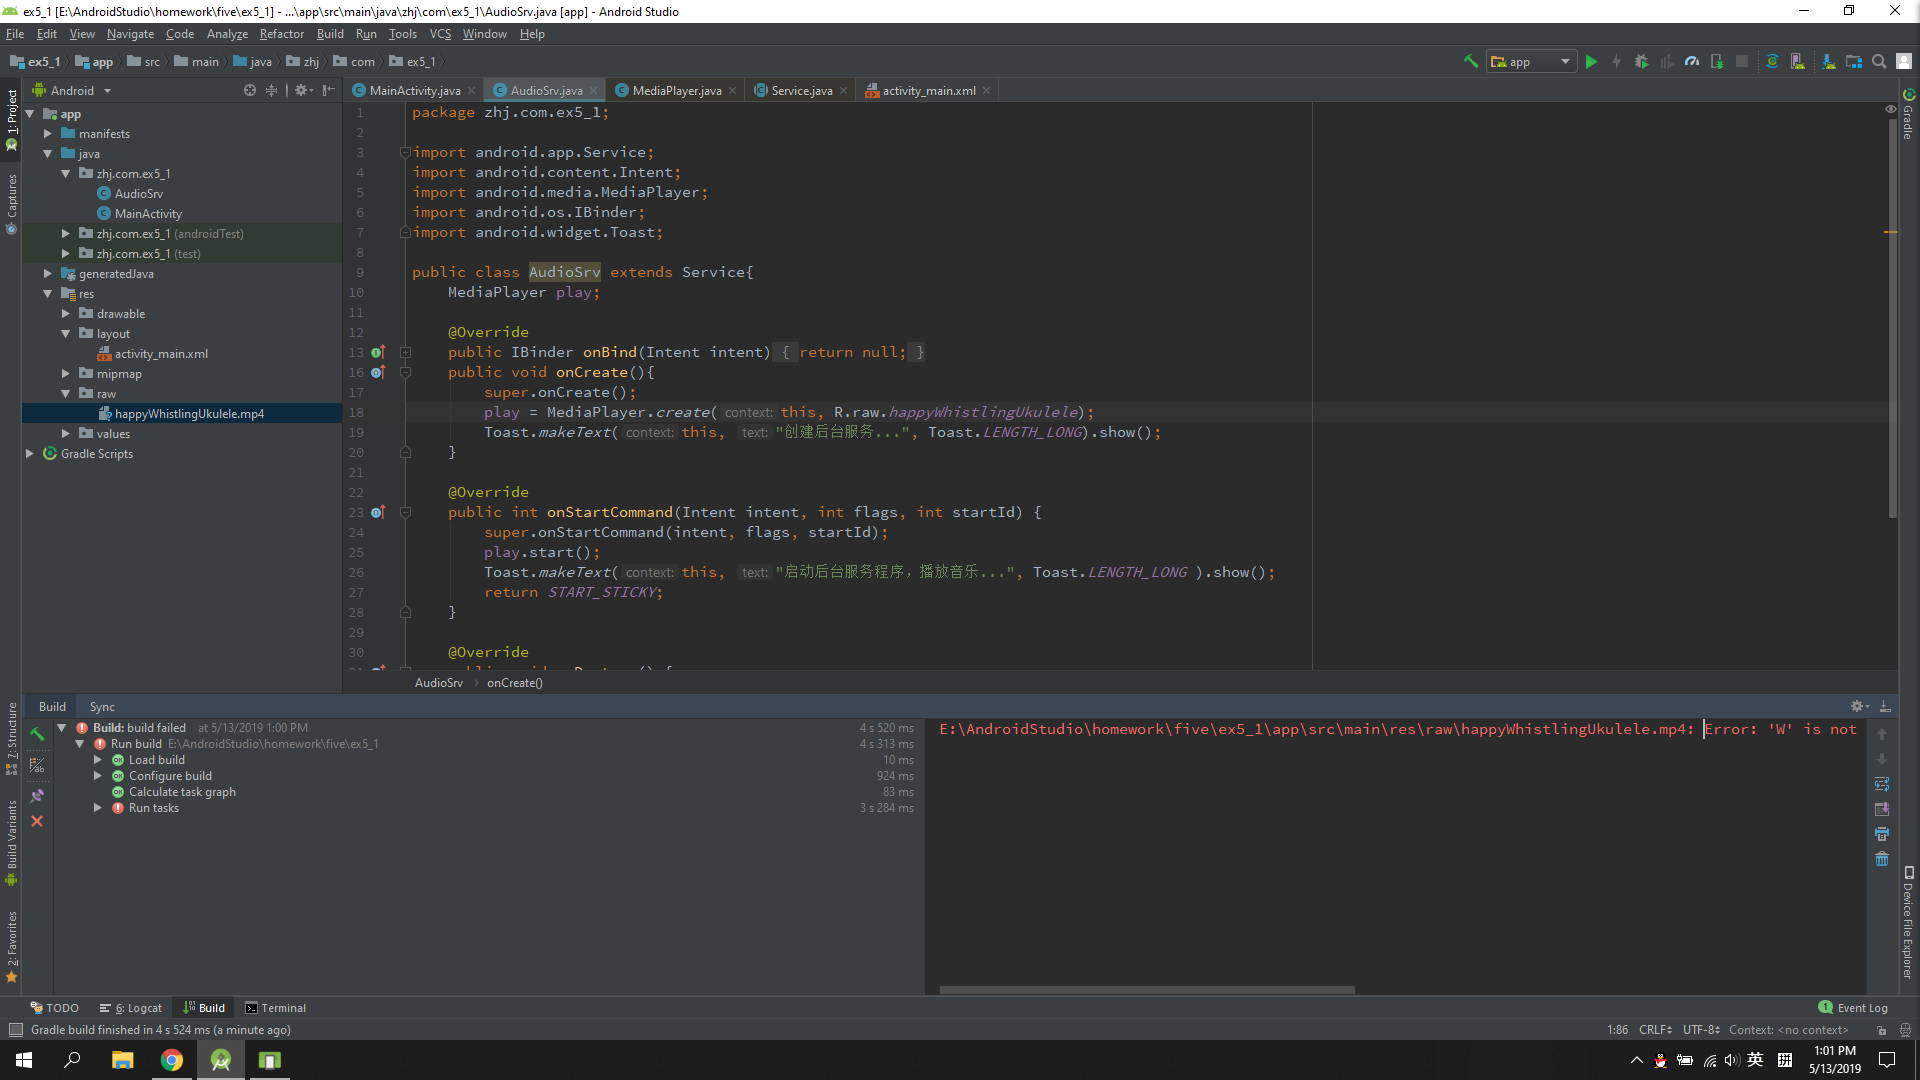Click the Sync Project with Gradle icon
This screenshot has width=1920, height=1080.
click(x=1772, y=61)
